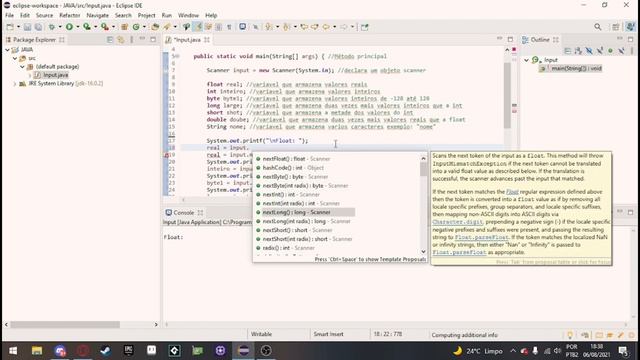
Task: Switch to the Input.java editor tab
Action: [x=187, y=40]
